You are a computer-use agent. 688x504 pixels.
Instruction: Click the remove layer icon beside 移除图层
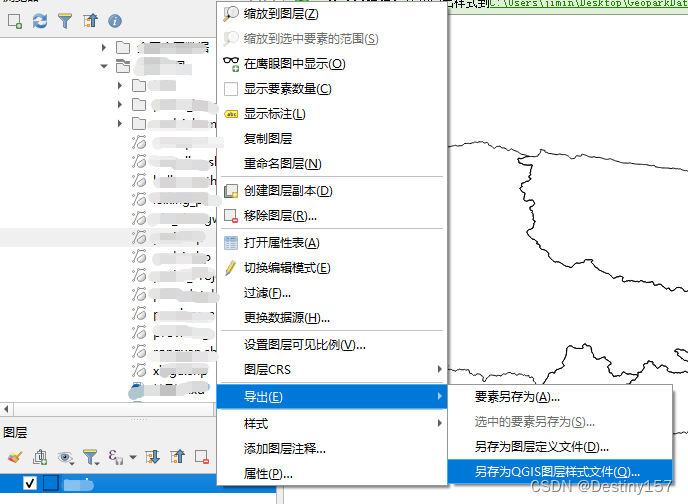pos(231,216)
